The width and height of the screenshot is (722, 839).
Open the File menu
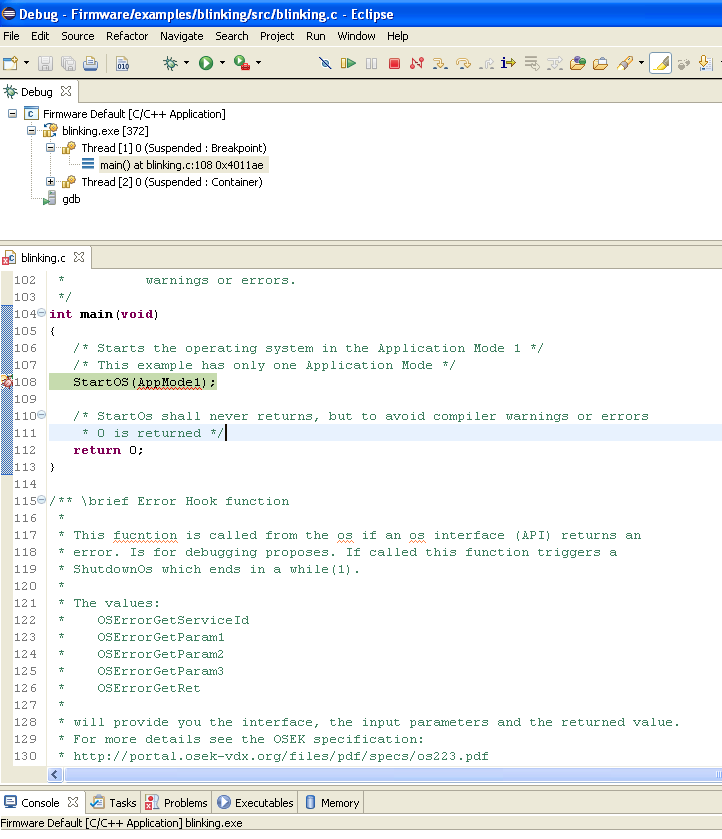click(11, 36)
